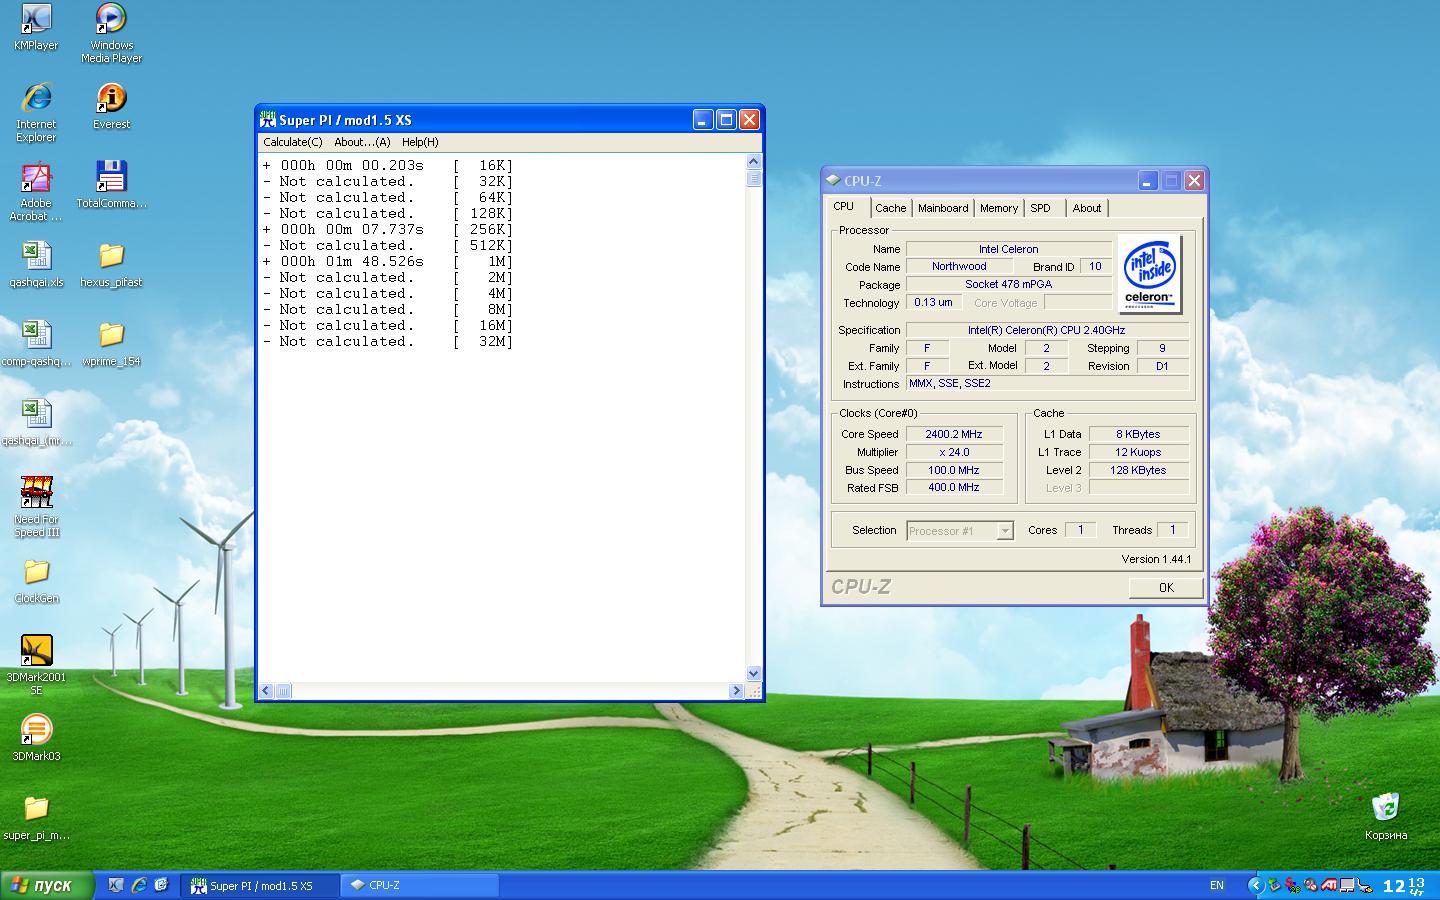Switch to the Cache tab in CPU-Z
The width and height of the screenshot is (1440, 900).
(x=890, y=208)
